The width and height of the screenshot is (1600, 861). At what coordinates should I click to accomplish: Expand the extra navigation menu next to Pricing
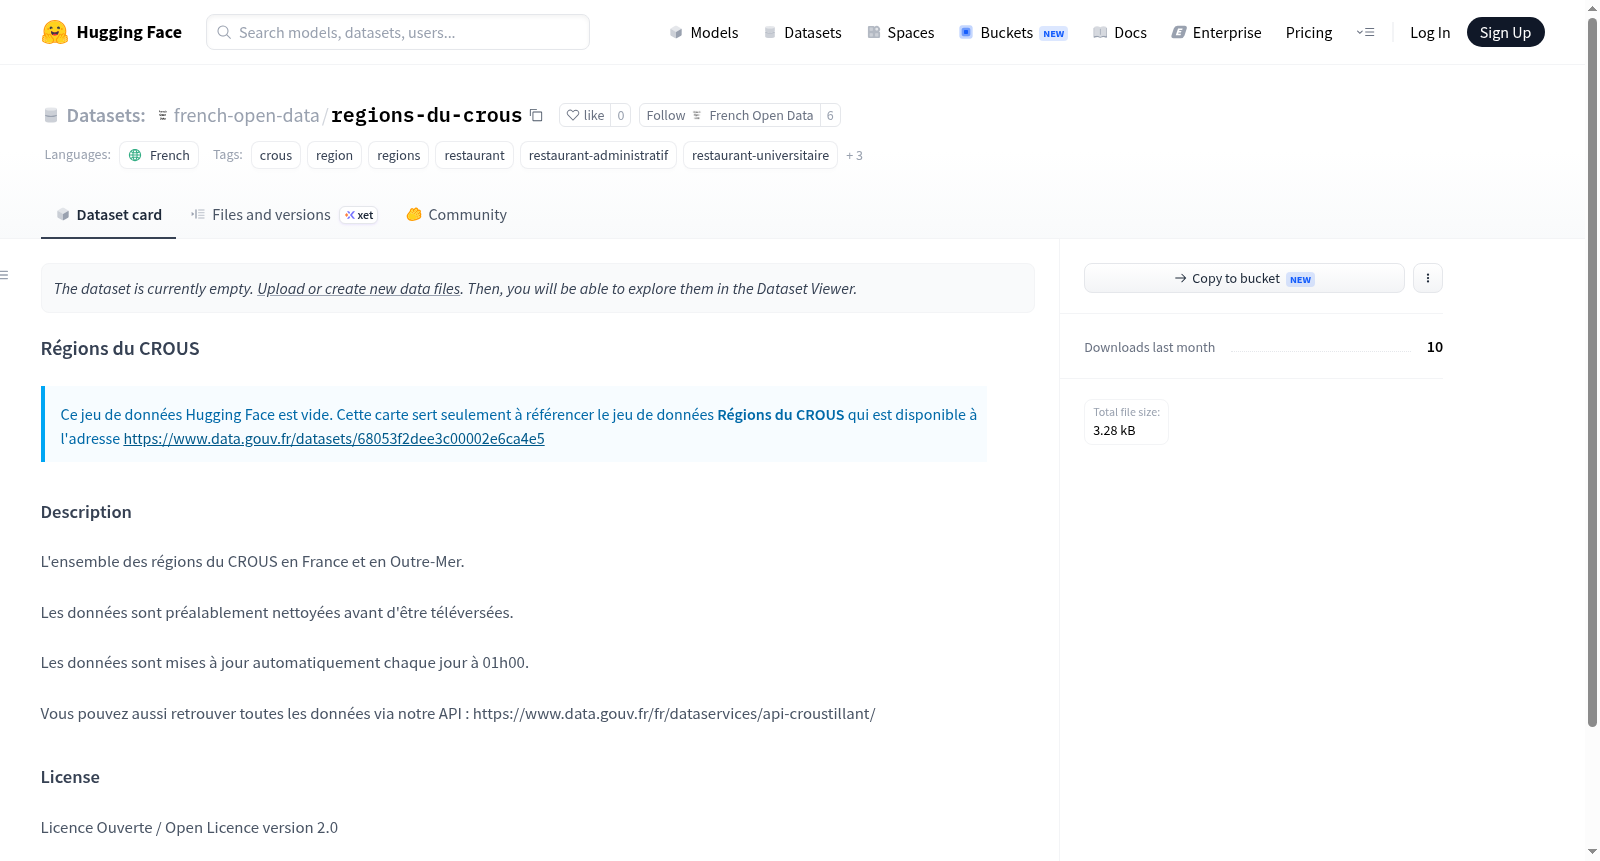(1365, 32)
